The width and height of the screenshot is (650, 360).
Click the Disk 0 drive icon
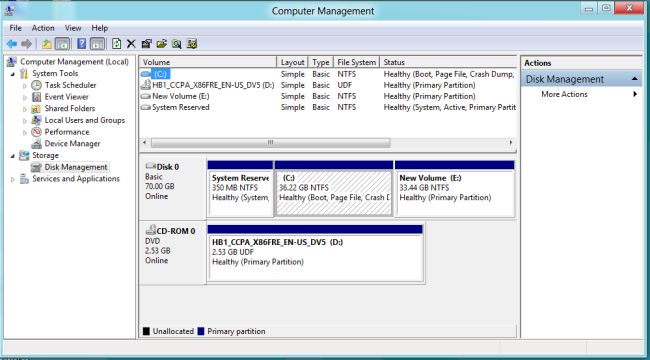(x=150, y=166)
